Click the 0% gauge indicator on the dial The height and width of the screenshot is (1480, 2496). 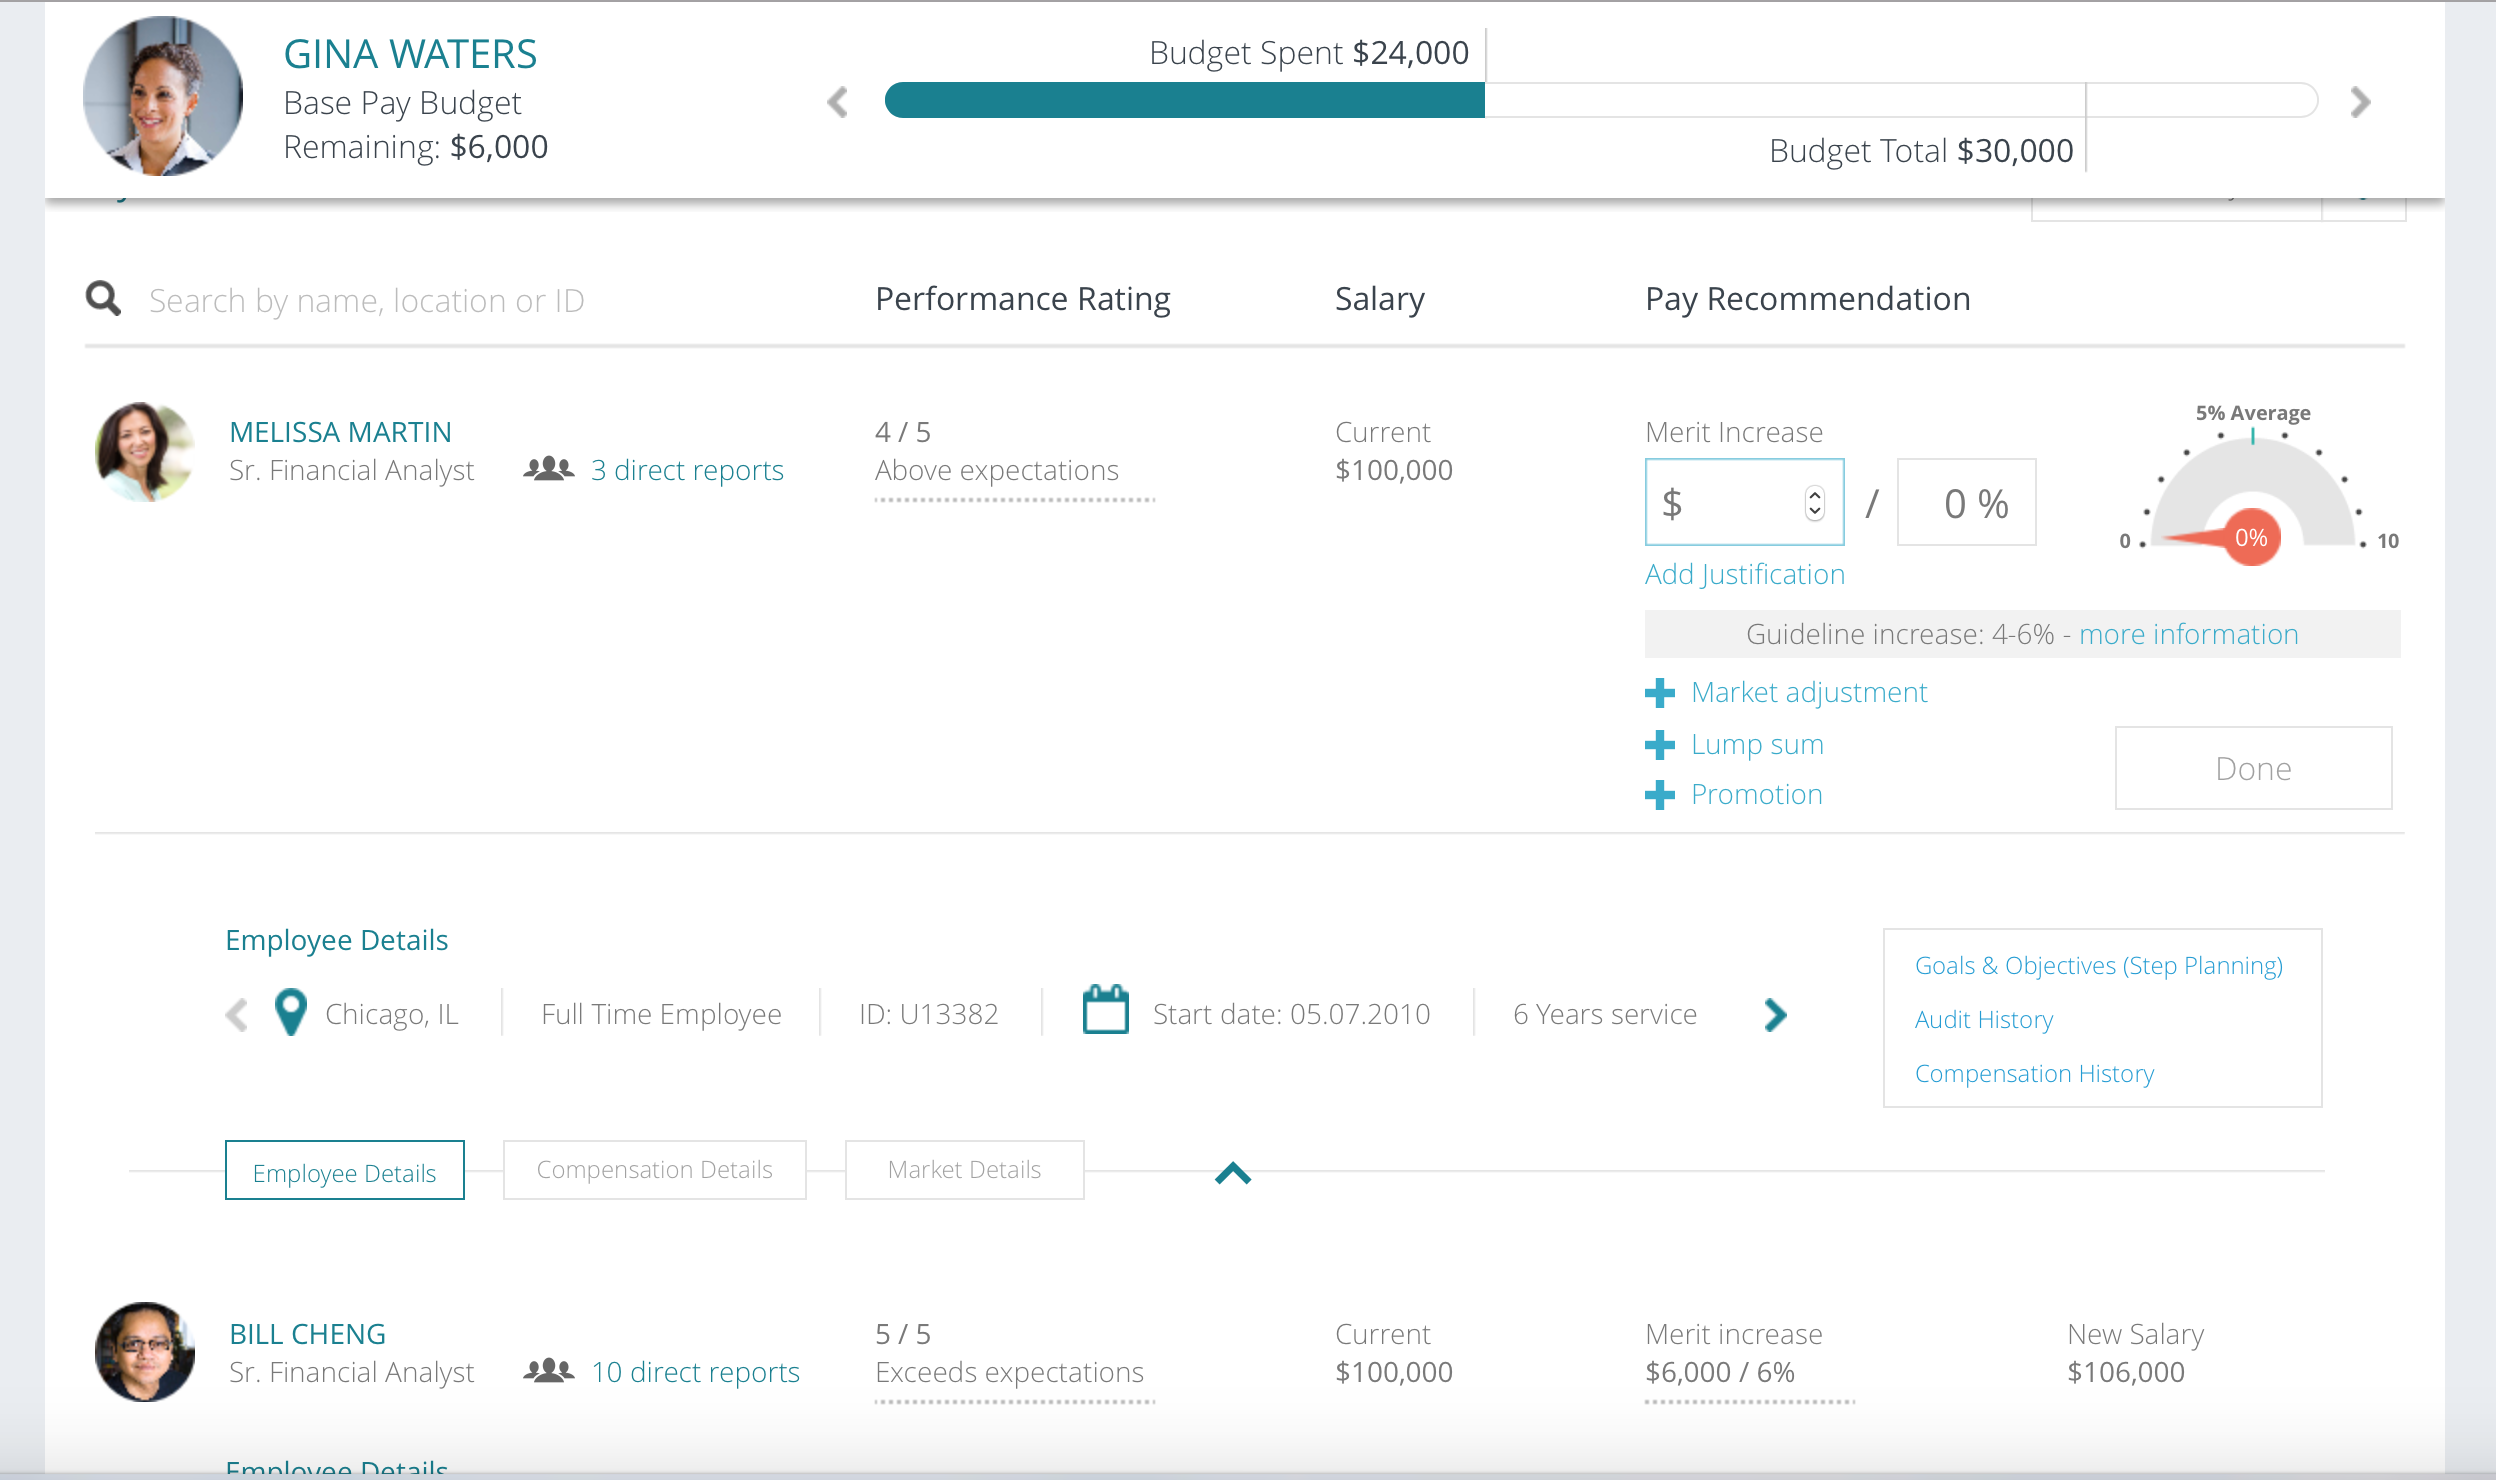tap(2250, 538)
